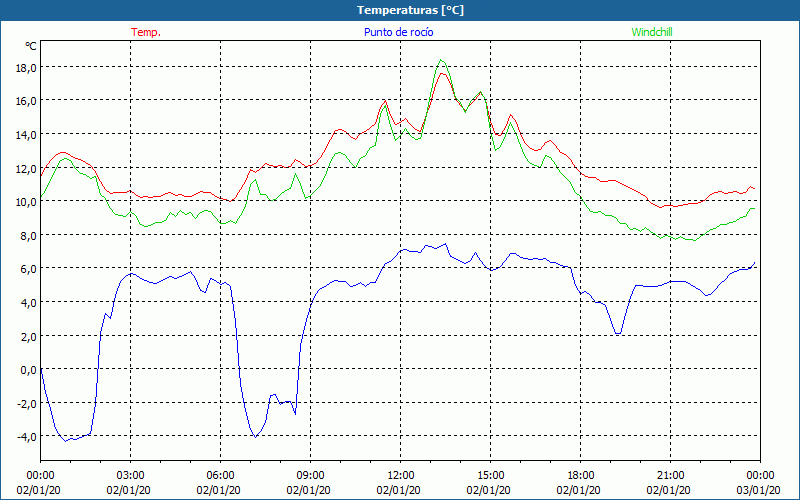The height and width of the screenshot is (500, 800).
Task: Click the 18:00 time axis label
Action: coord(581,475)
